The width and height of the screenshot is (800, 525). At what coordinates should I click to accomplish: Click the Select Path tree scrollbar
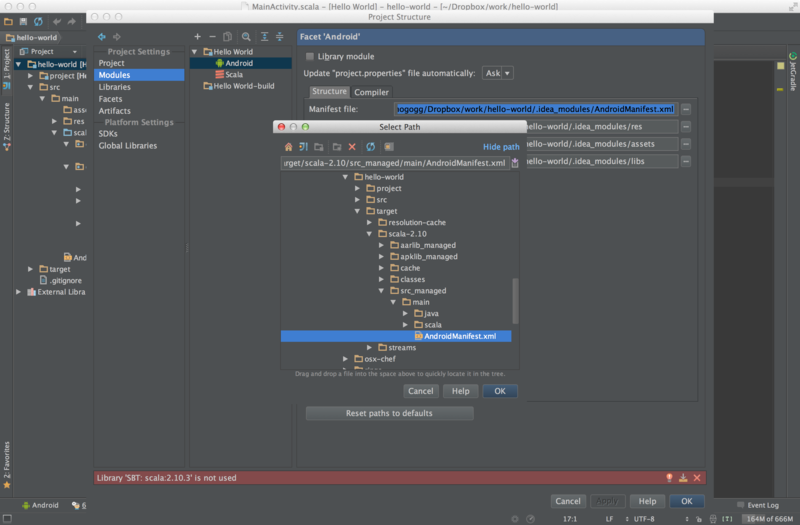(515, 301)
